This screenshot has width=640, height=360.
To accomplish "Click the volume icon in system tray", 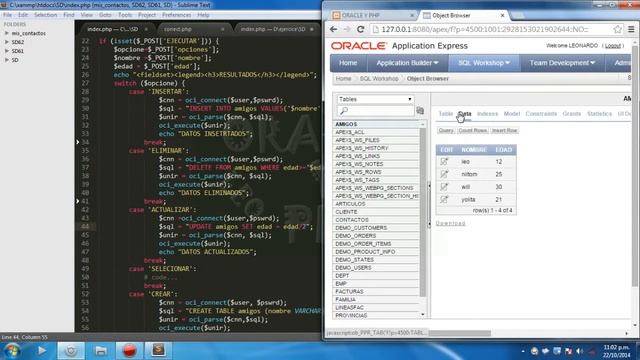I will click(x=580, y=351).
